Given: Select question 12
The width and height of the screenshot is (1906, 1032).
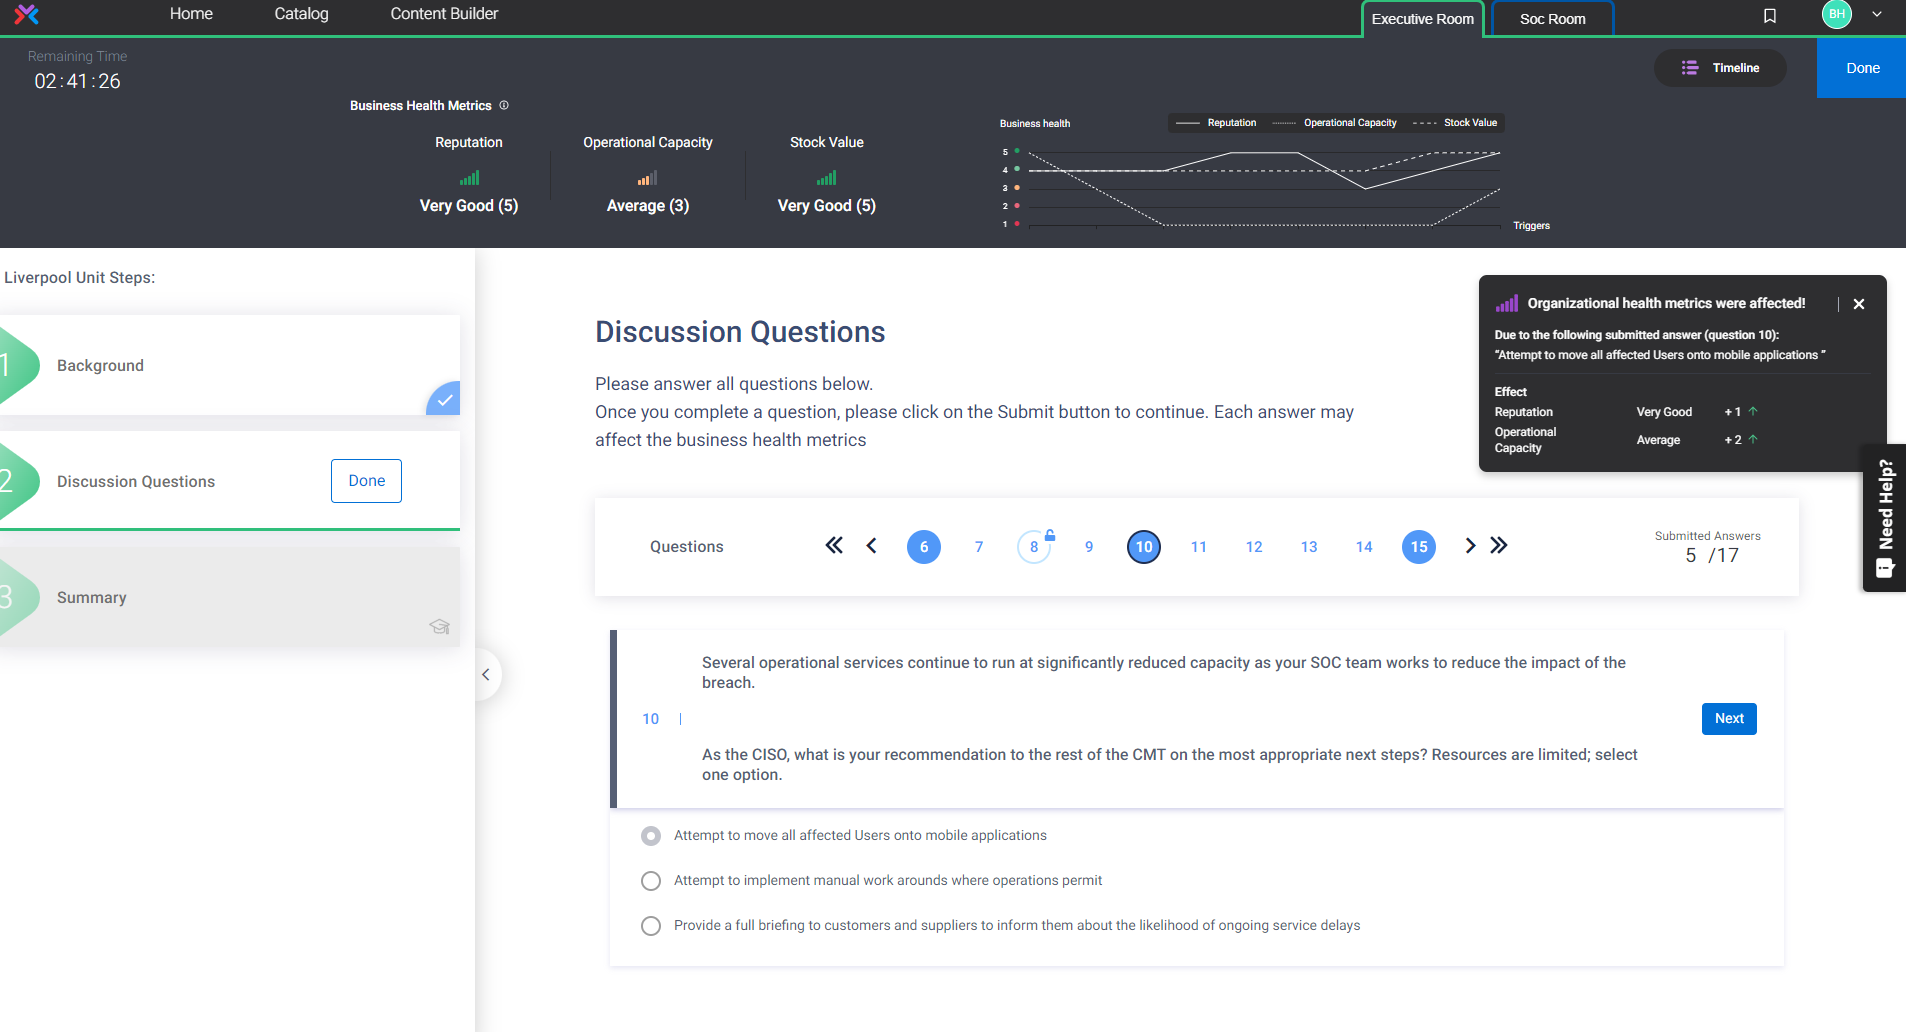Looking at the screenshot, I should (x=1254, y=547).
